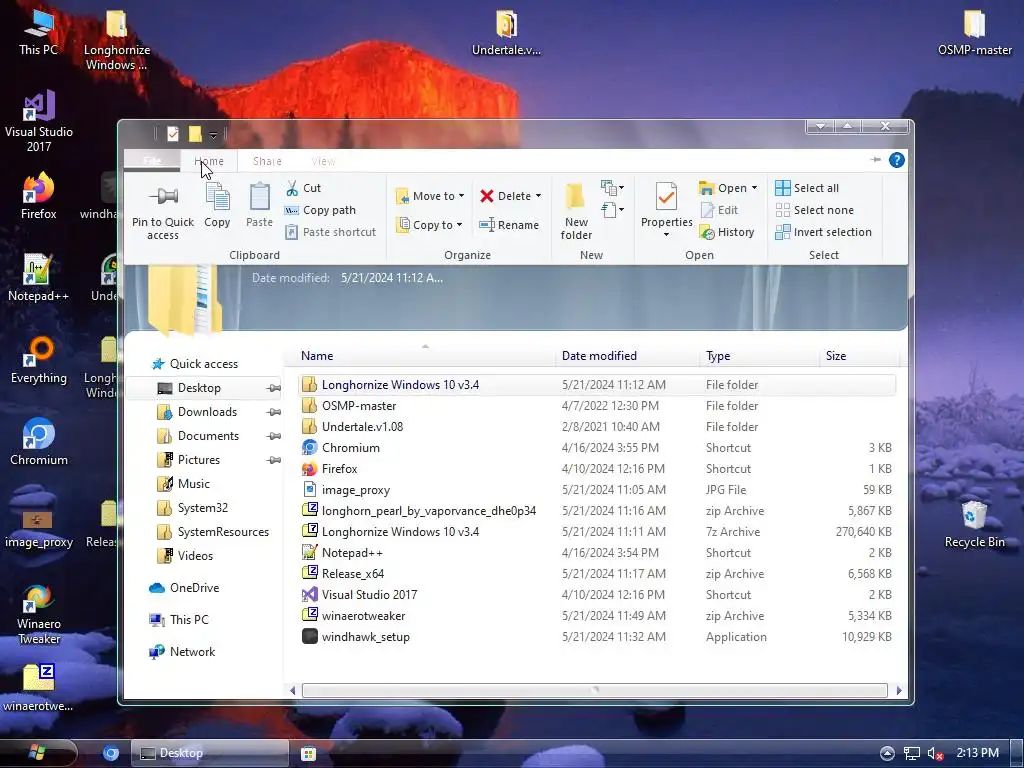Viewport: 1024px width, 768px height.
Task: Select the Release_x64 zip archive
Action: [x=597, y=574]
